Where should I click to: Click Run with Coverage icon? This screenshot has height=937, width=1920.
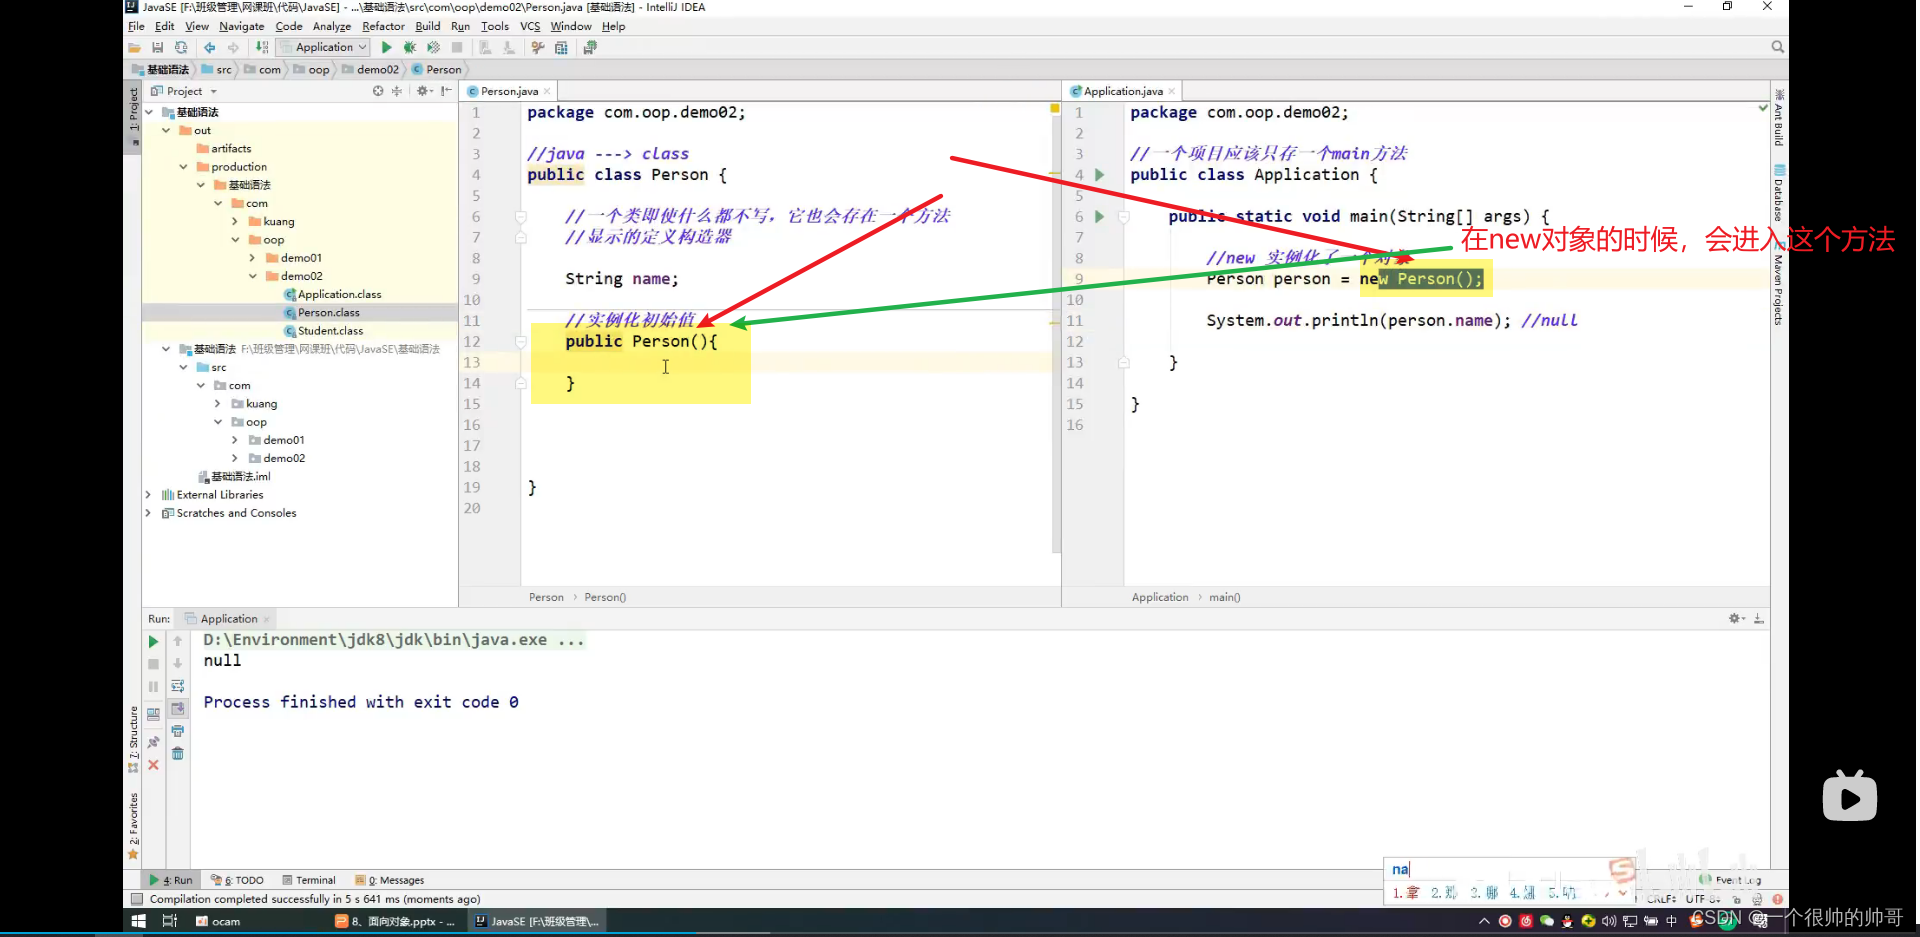point(433,47)
